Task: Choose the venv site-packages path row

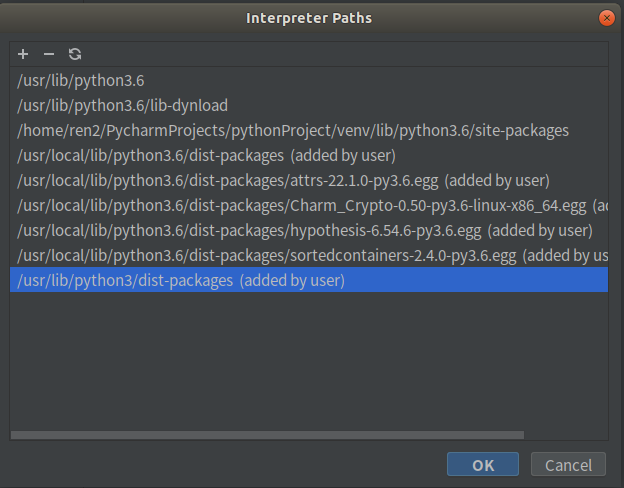Action: tap(293, 130)
